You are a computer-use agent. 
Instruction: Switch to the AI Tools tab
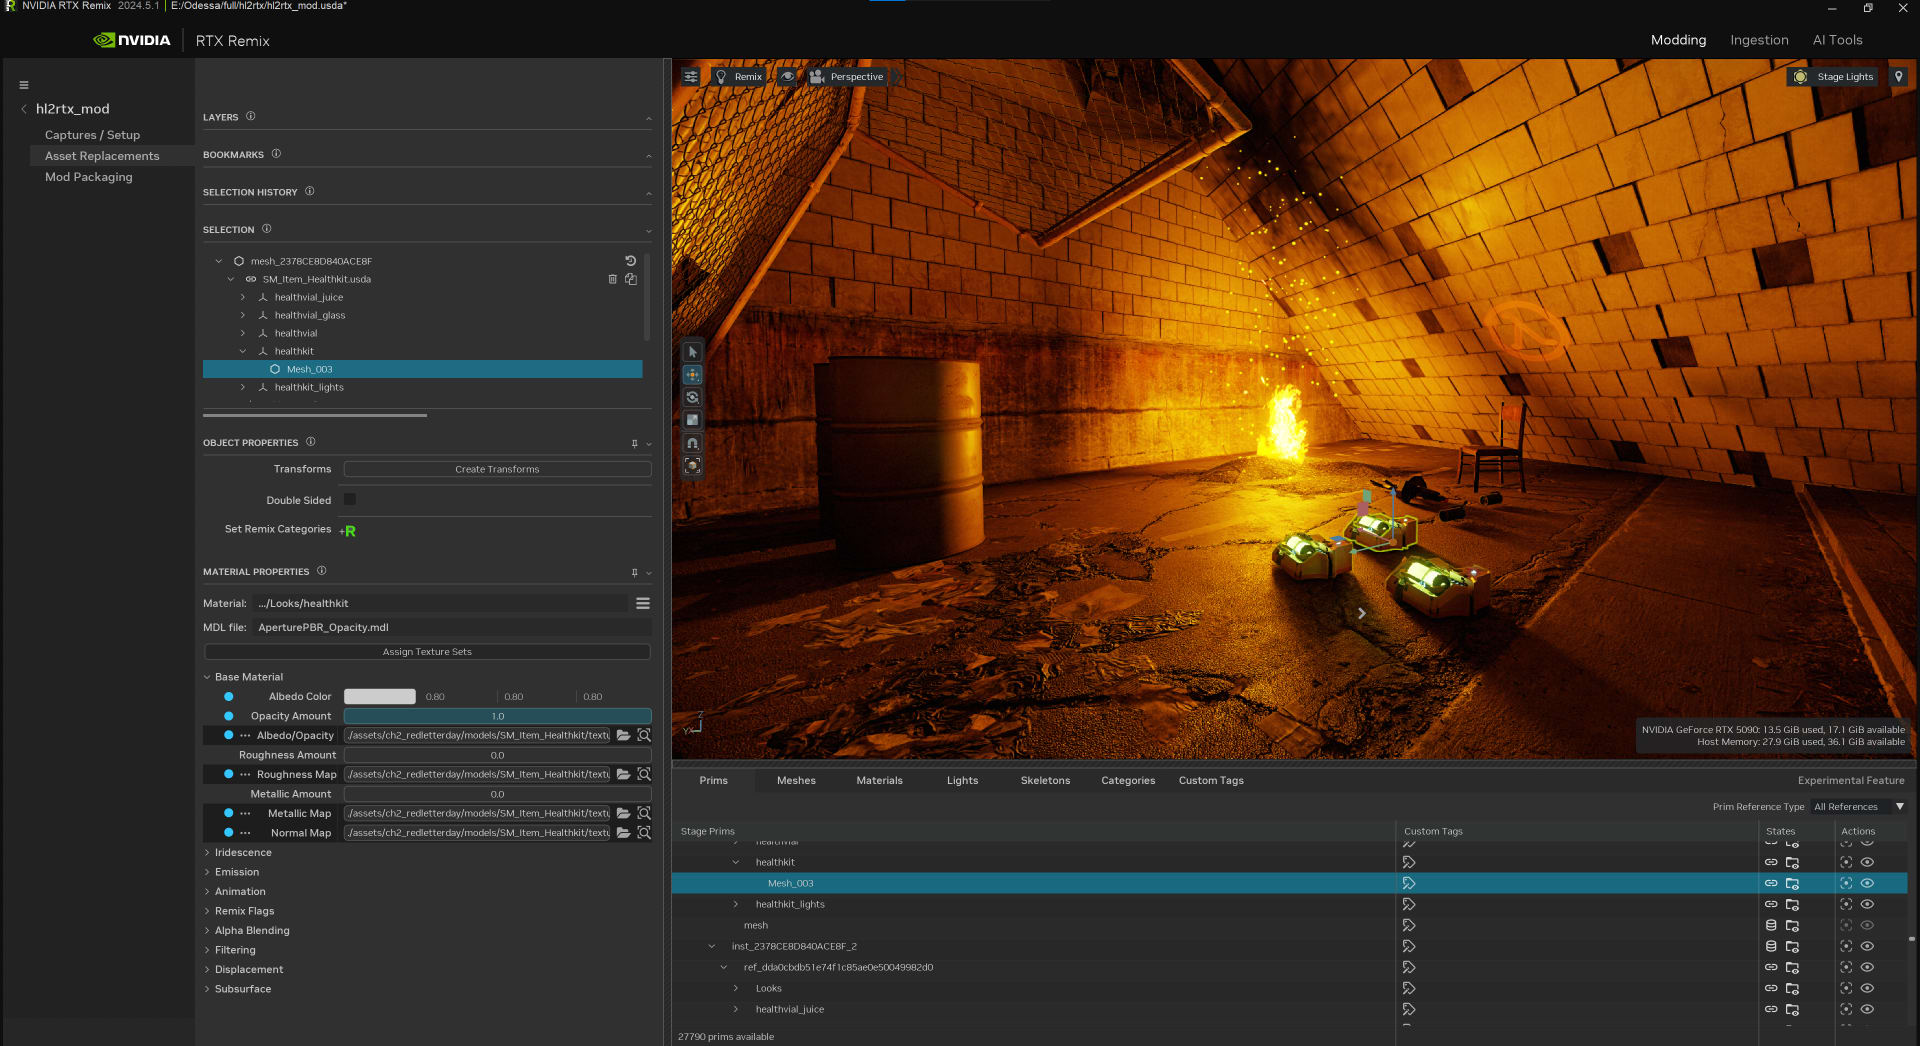tap(1837, 40)
